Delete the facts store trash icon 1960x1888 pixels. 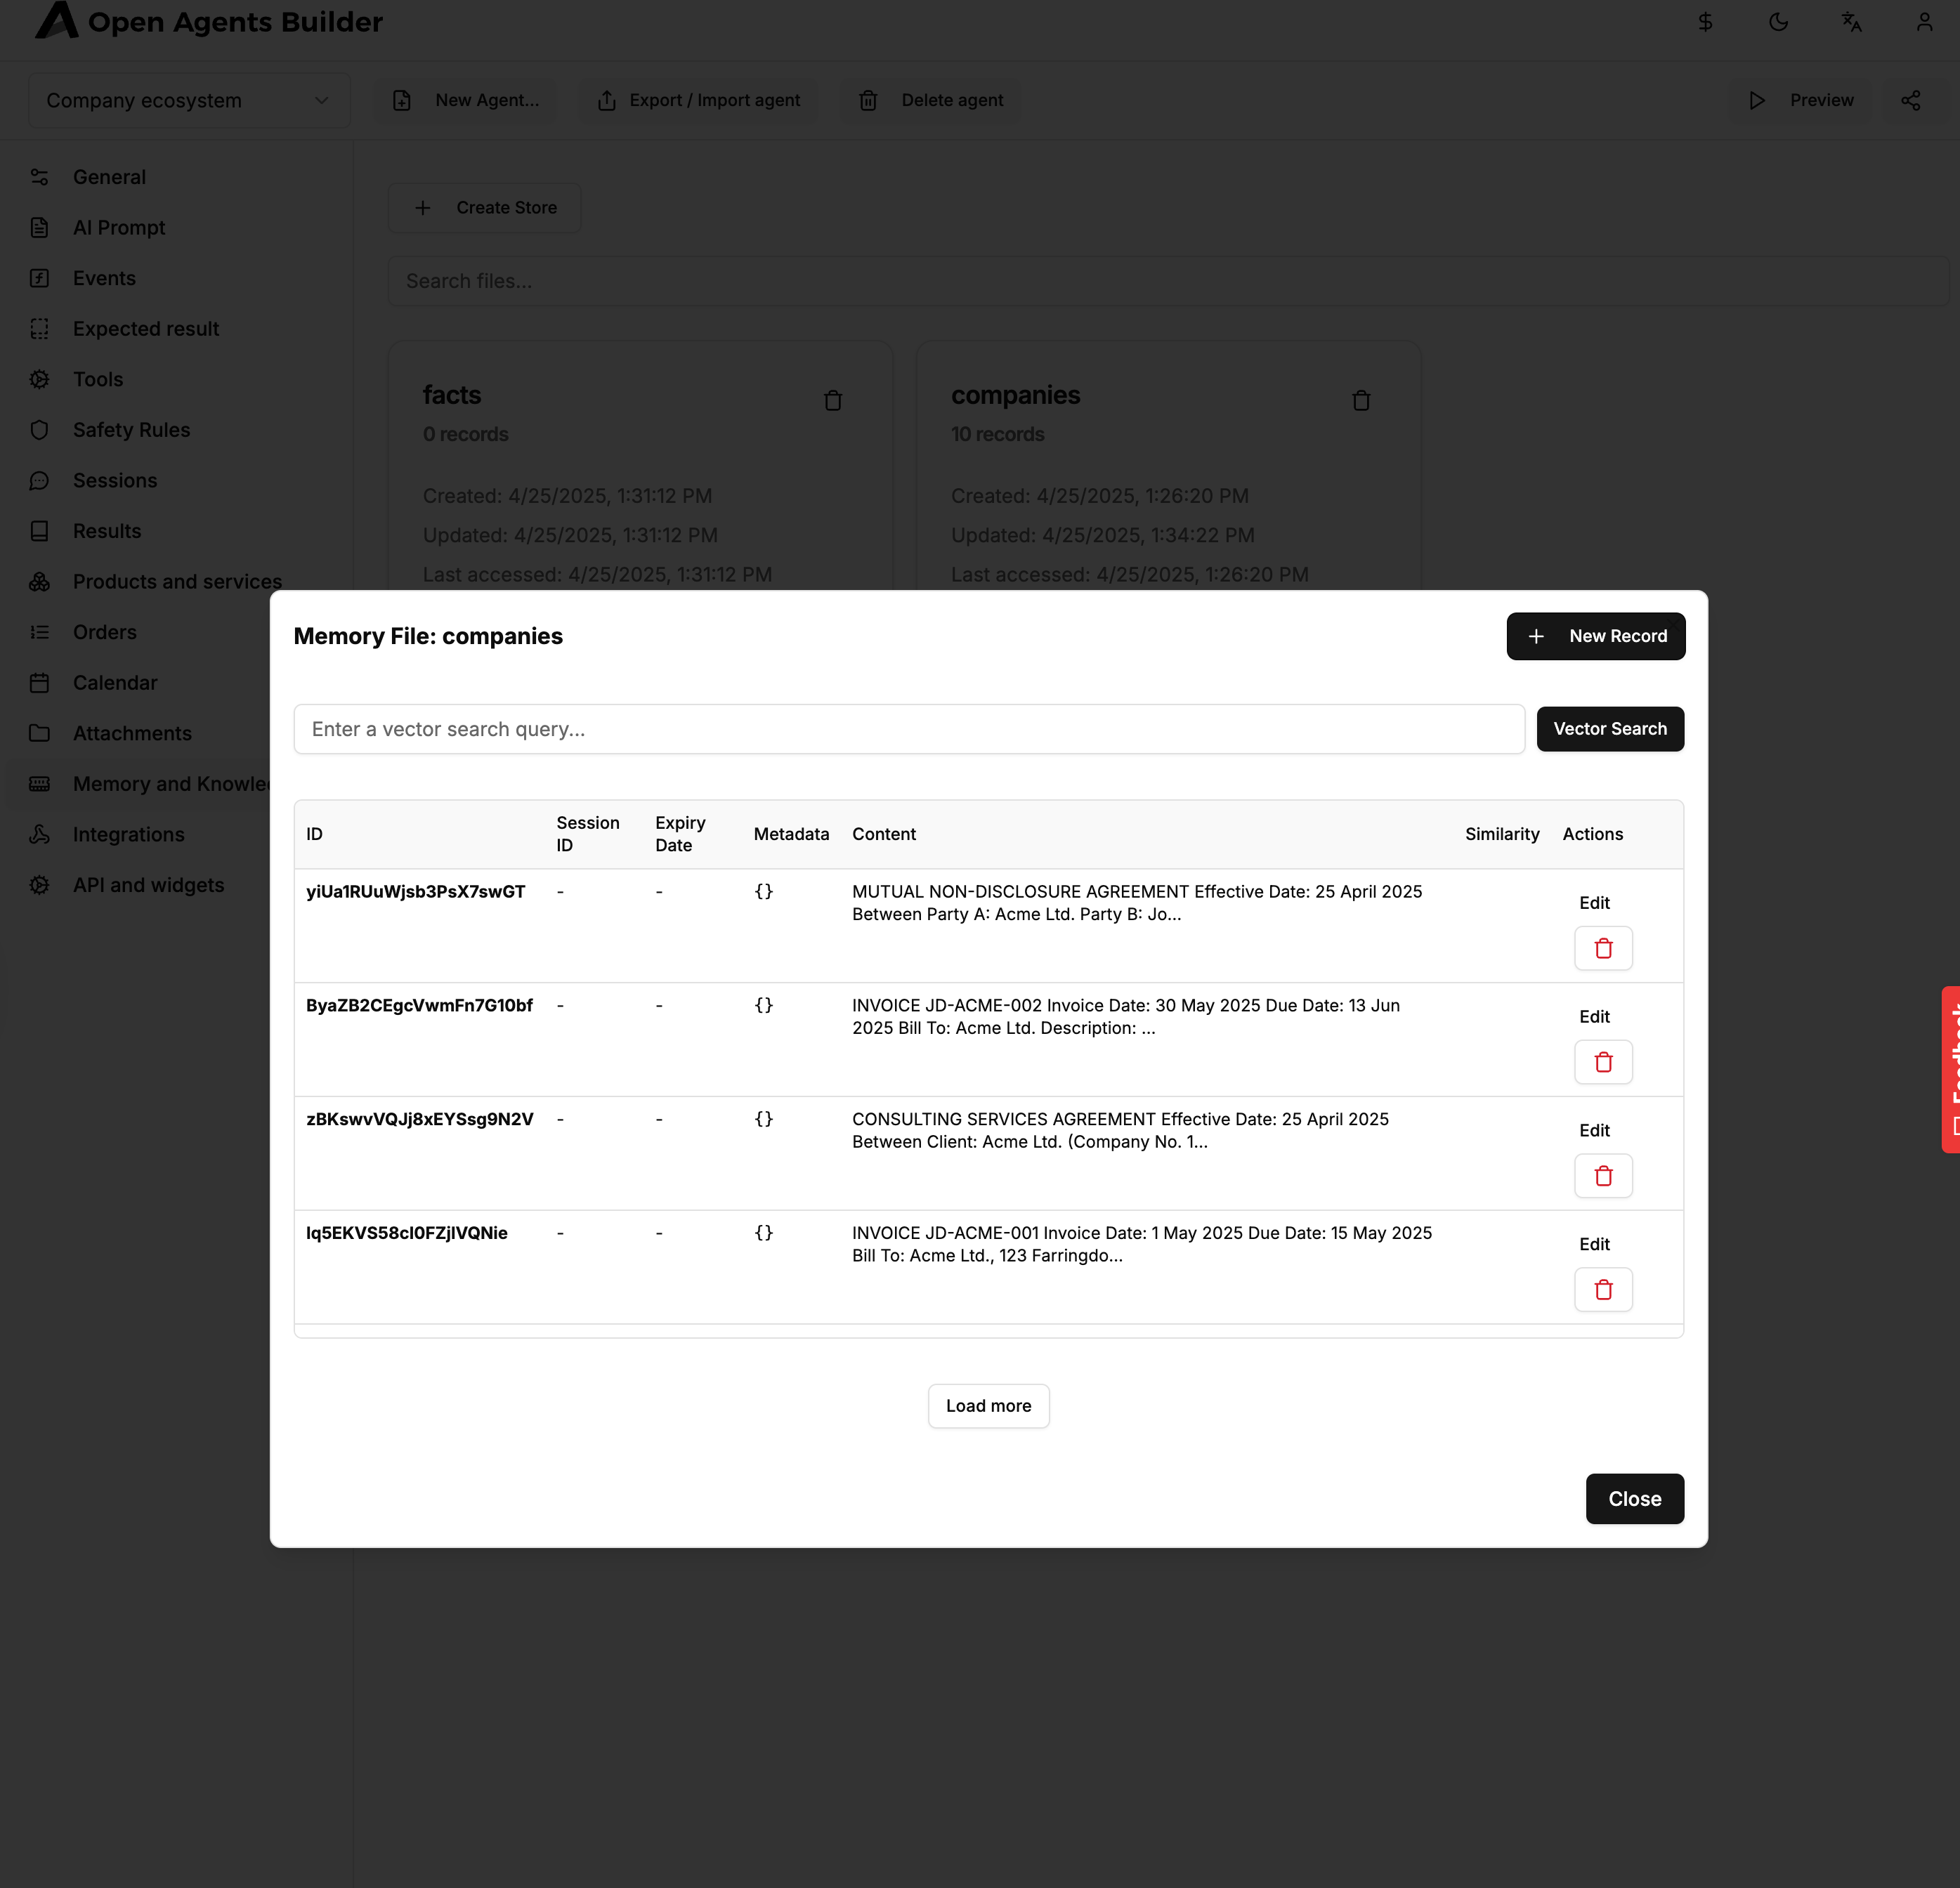833,401
